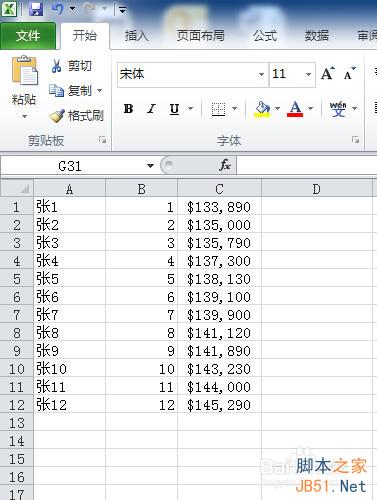Open the 文件 (File) tab
377x500 pixels.
28,35
